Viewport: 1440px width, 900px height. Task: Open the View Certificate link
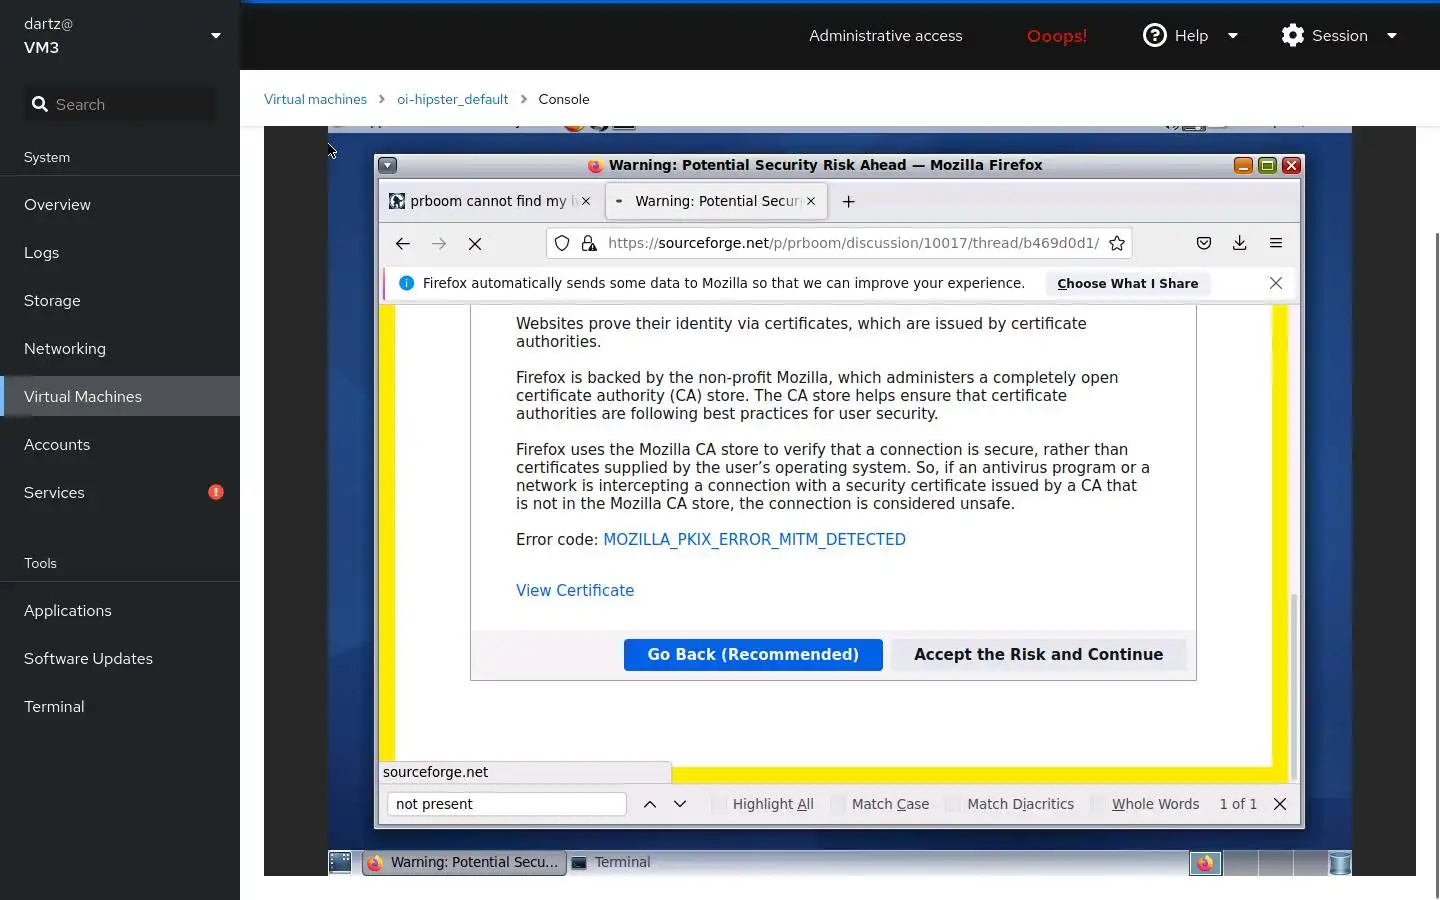[575, 590]
